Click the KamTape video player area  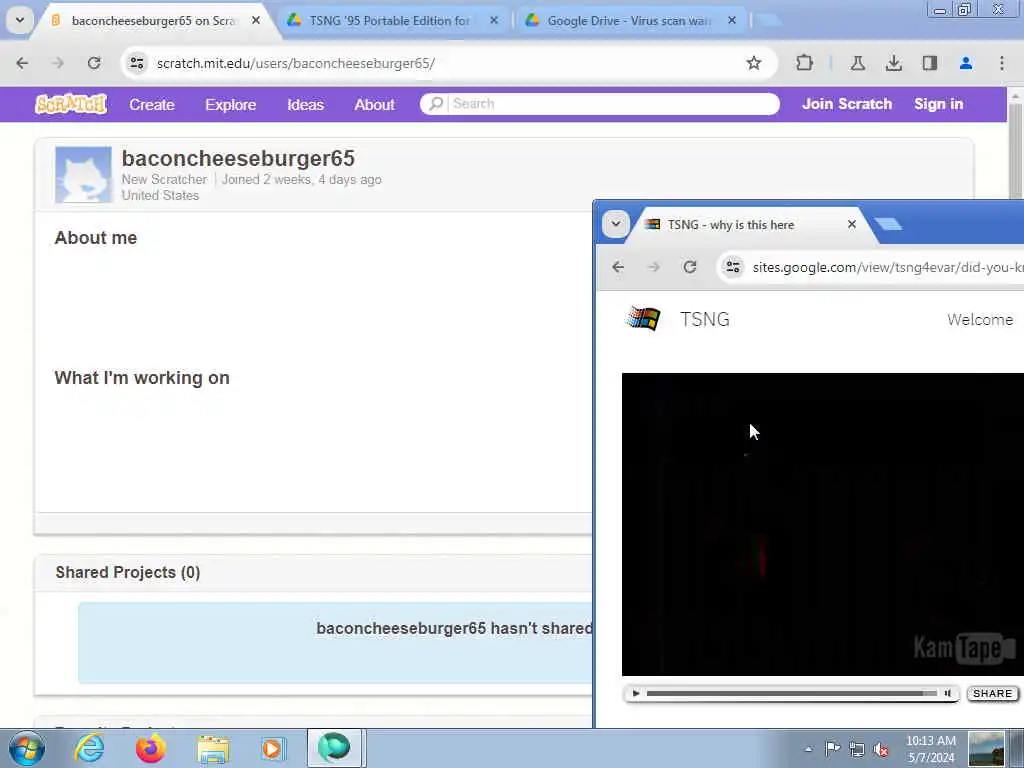823,524
